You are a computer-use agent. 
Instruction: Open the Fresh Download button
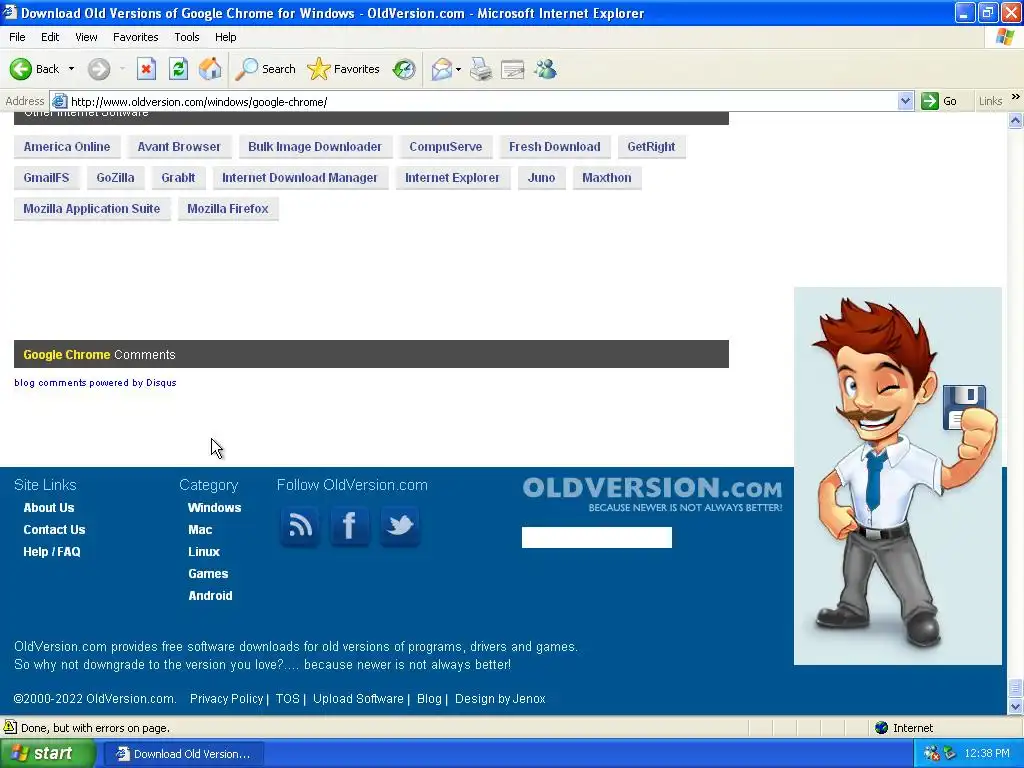pos(554,146)
